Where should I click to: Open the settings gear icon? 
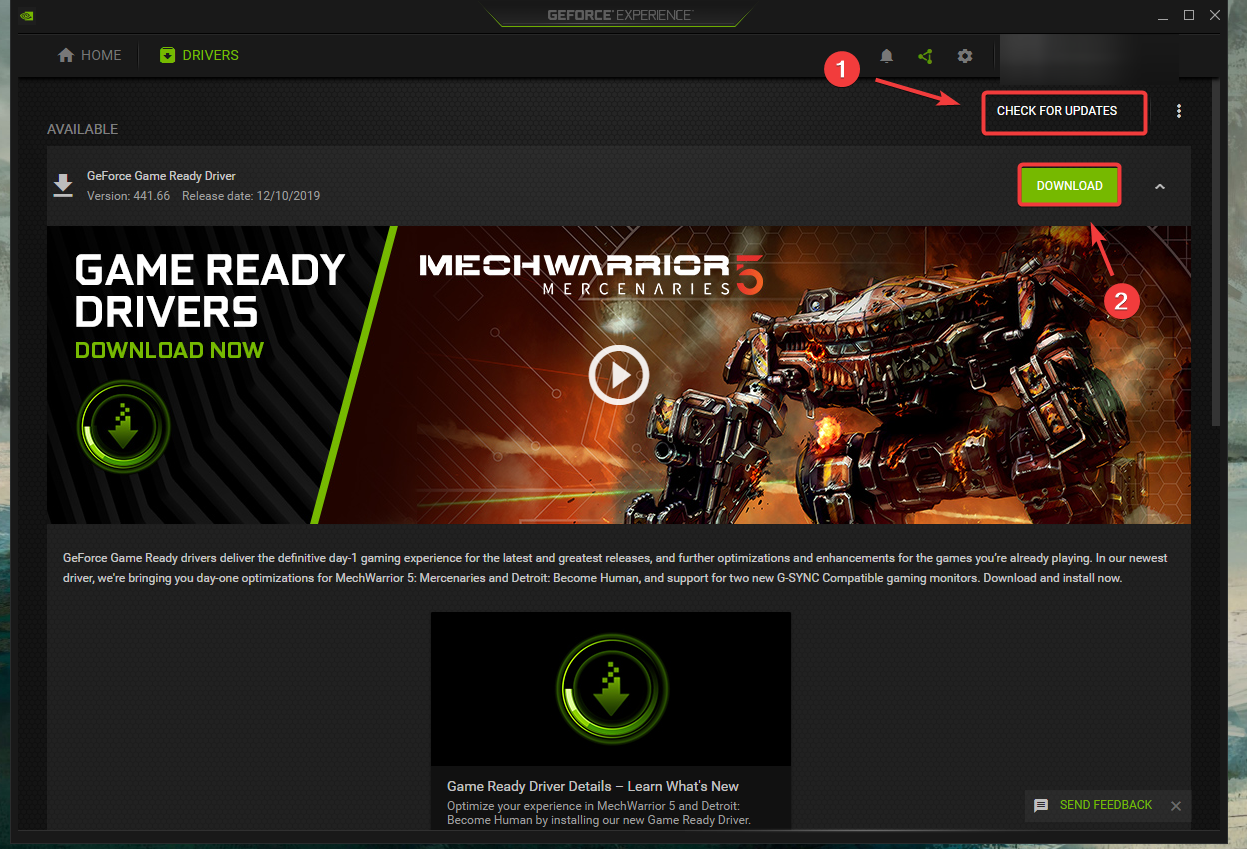(x=965, y=56)
